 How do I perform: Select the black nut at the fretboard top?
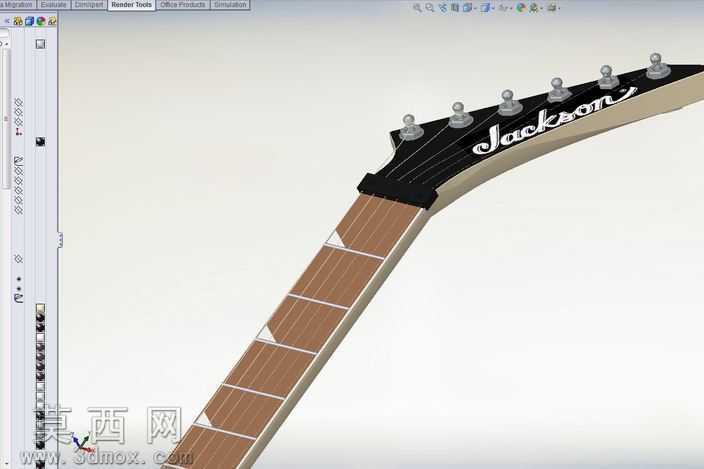tap(398, 192)
